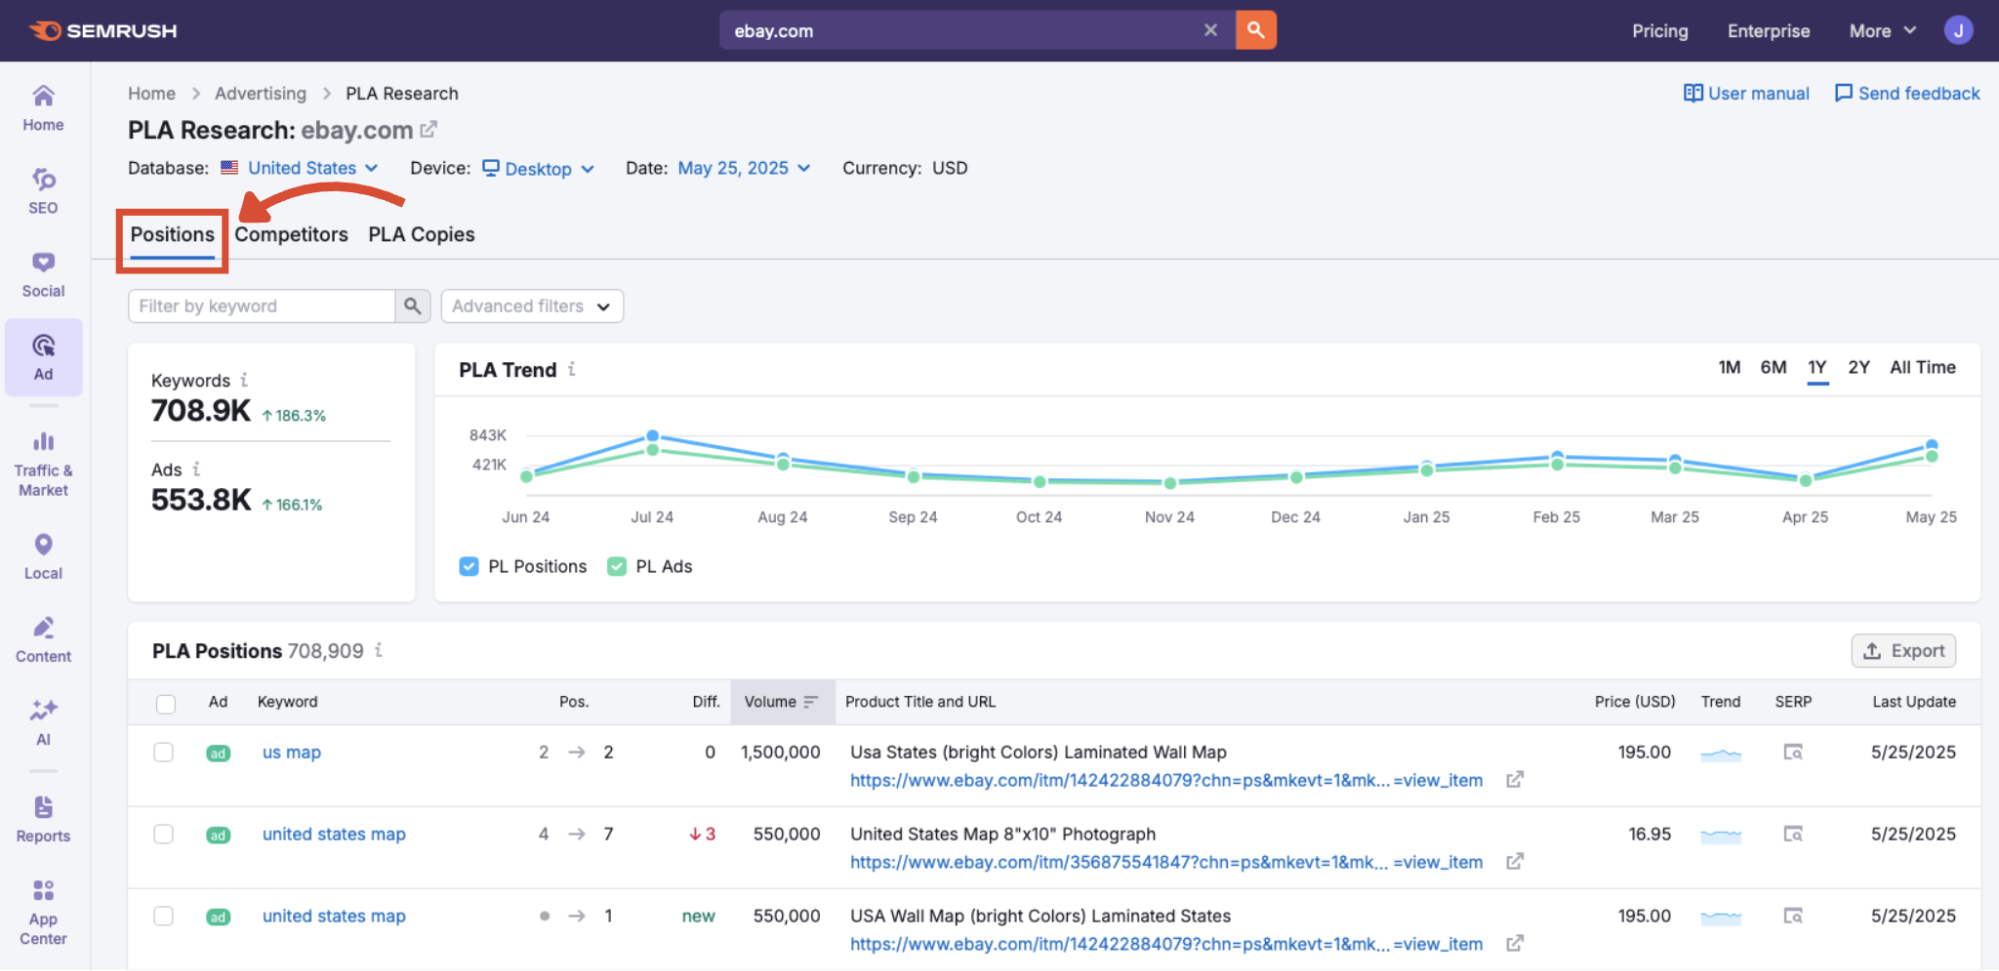The height and width of the screenshot is (971, 1999).
Task: Open the SEO section in sidebar
Action: pos(43,191)
